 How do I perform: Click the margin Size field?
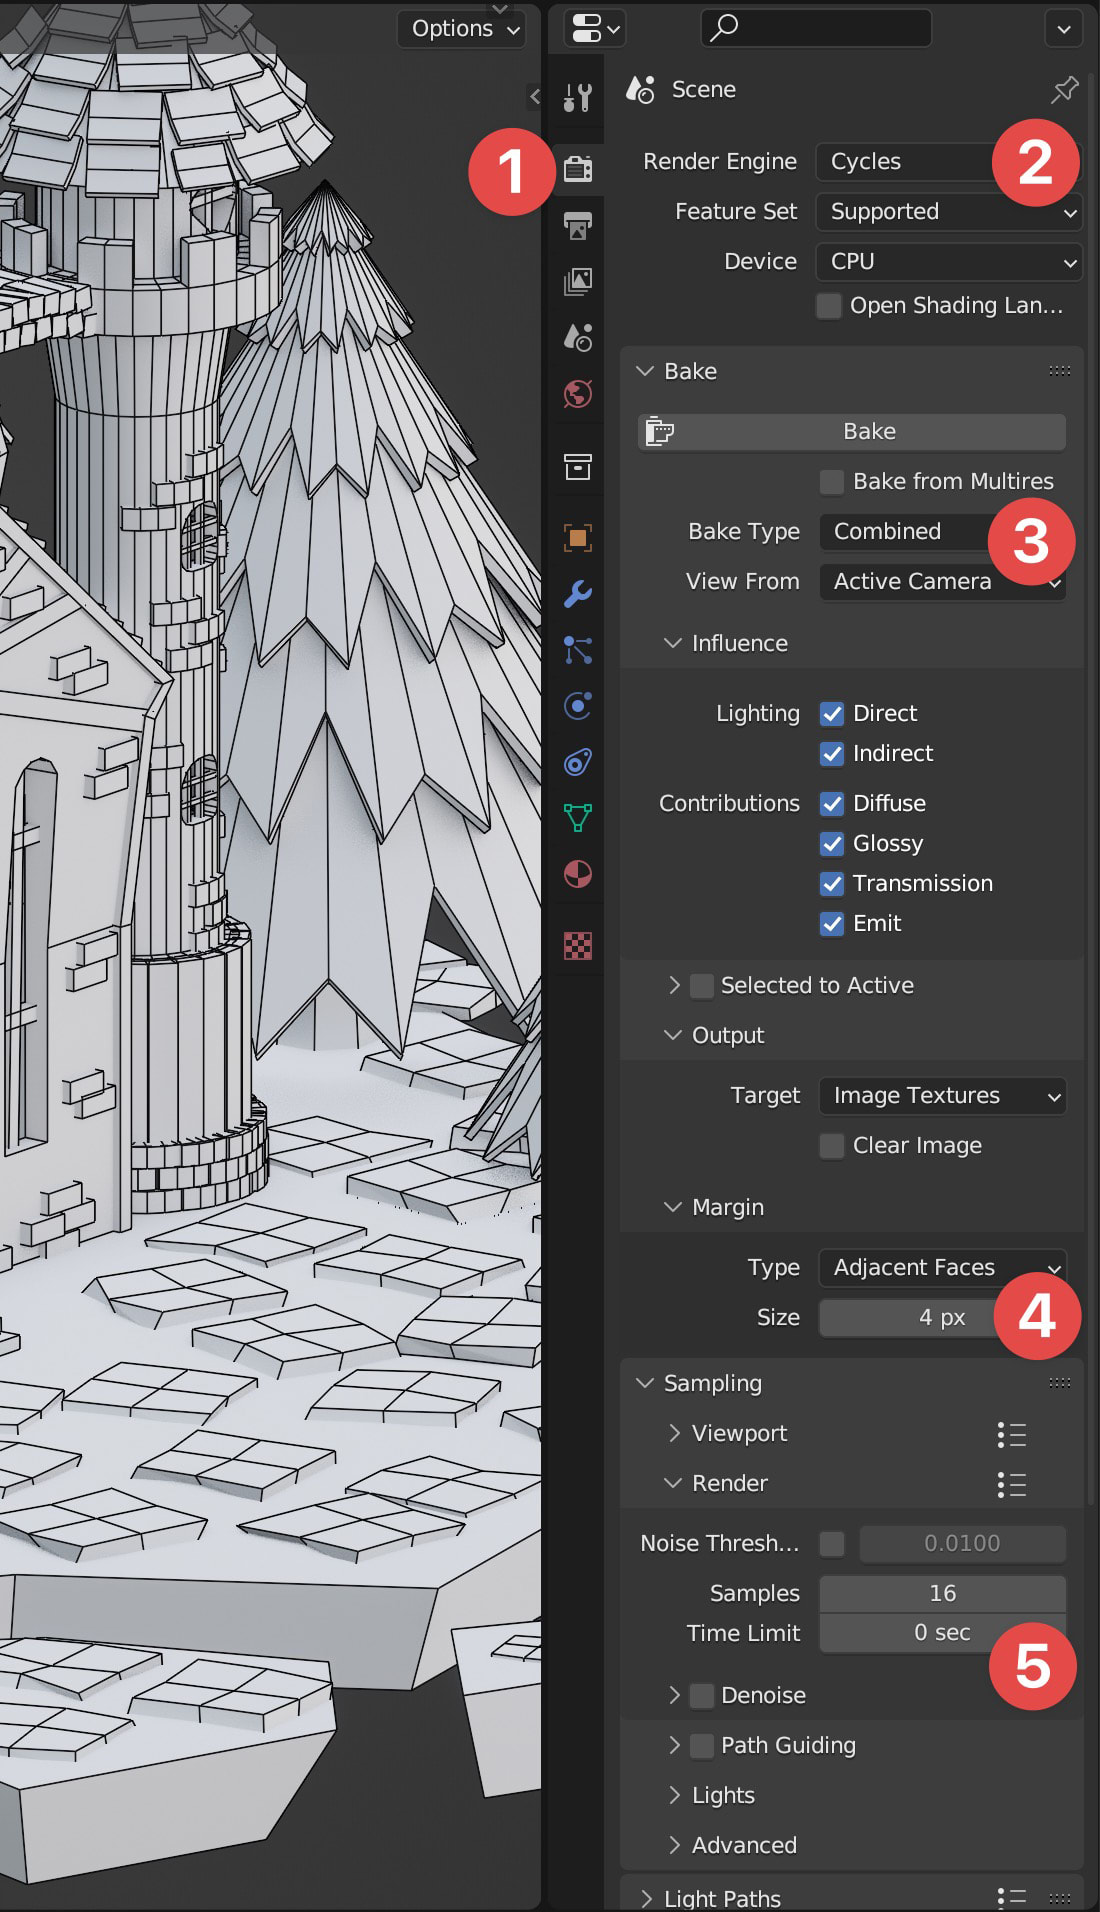pyautogui.click(x=942, y=1318)
